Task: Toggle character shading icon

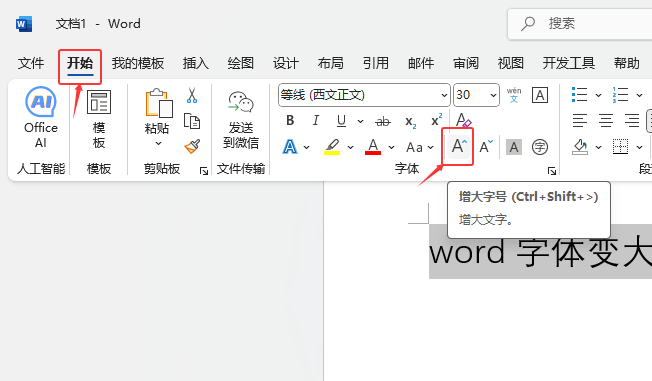Action: pyautogui.click(x=514, y=147)
